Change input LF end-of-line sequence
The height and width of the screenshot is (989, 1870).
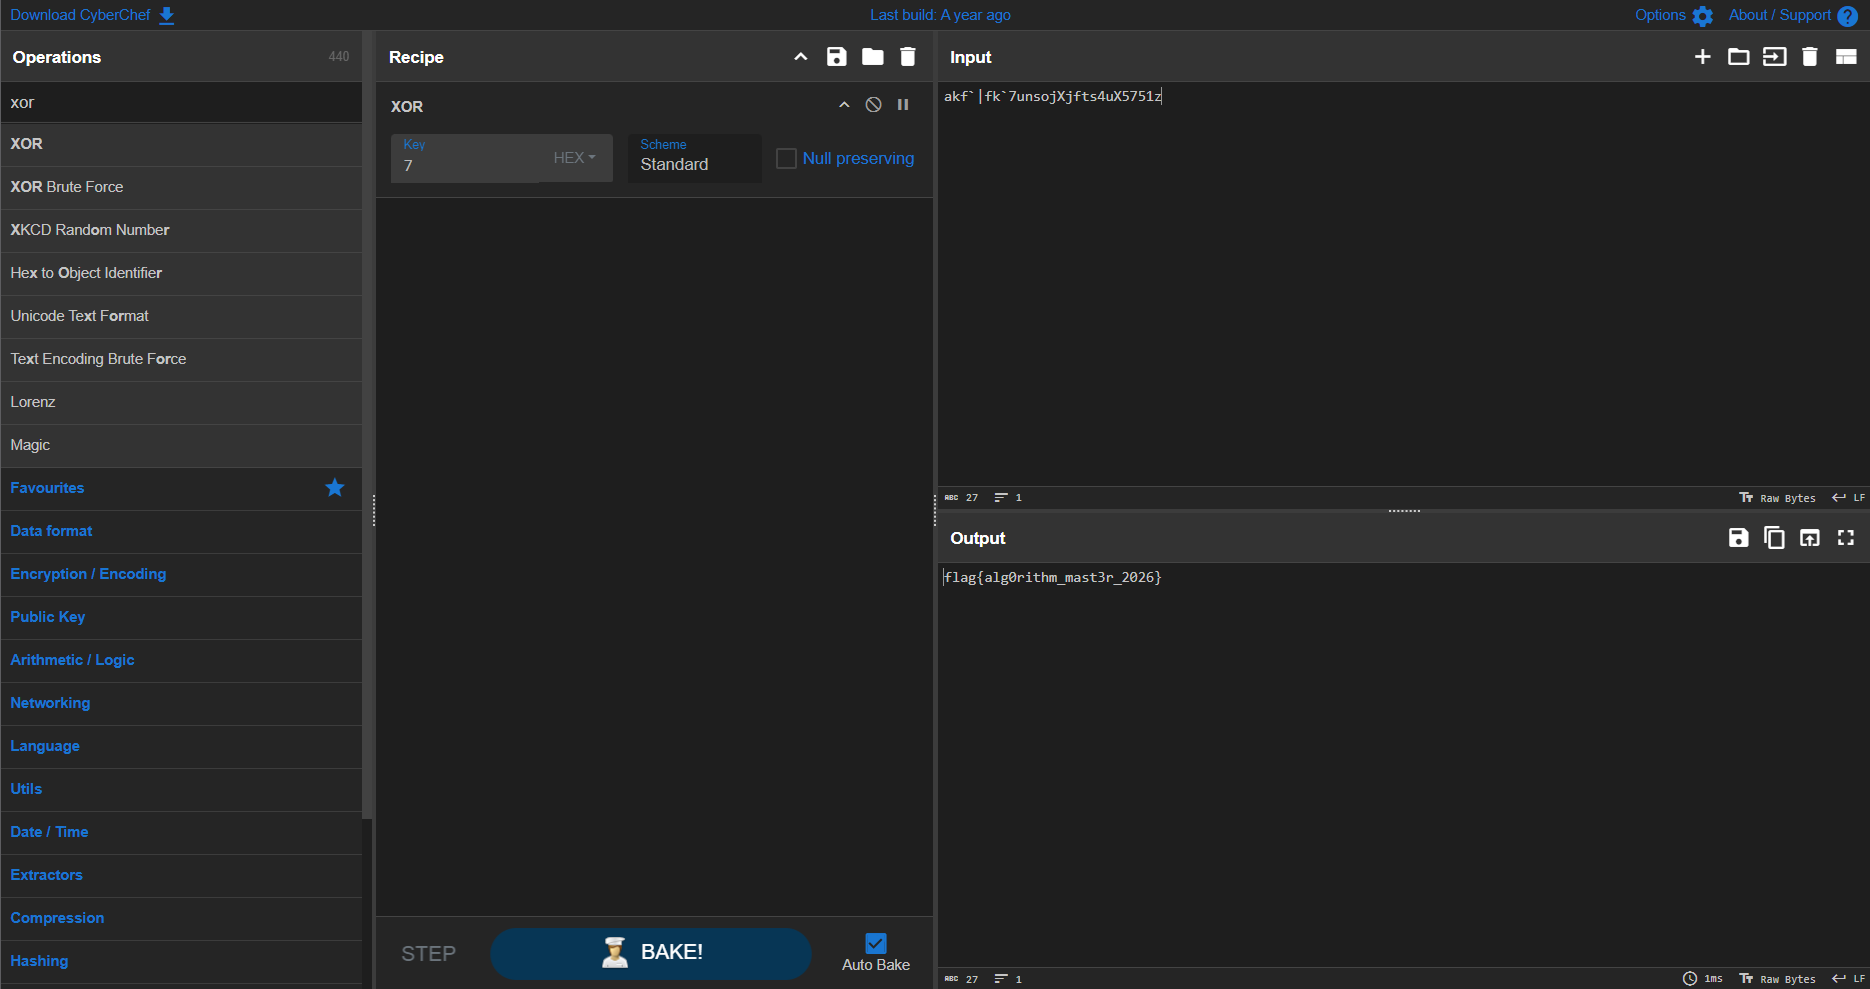[x=1848, y=498]
